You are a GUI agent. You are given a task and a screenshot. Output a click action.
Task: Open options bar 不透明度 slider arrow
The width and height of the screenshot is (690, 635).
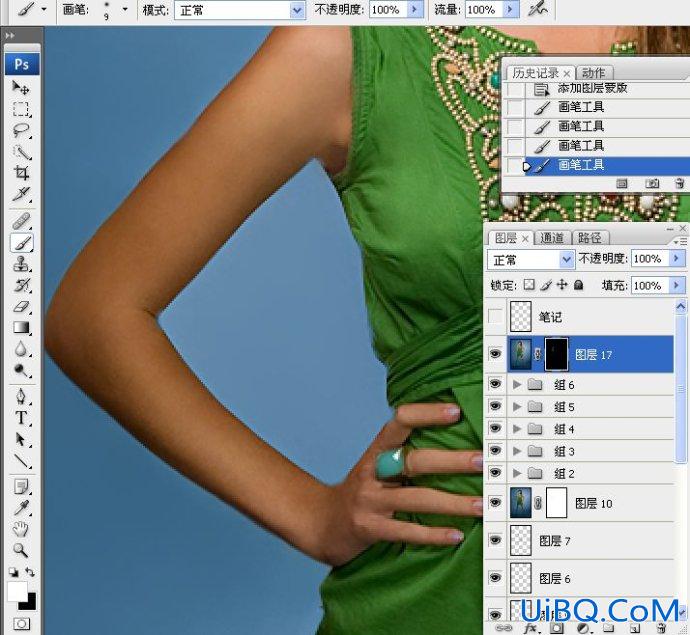(414, 10)
